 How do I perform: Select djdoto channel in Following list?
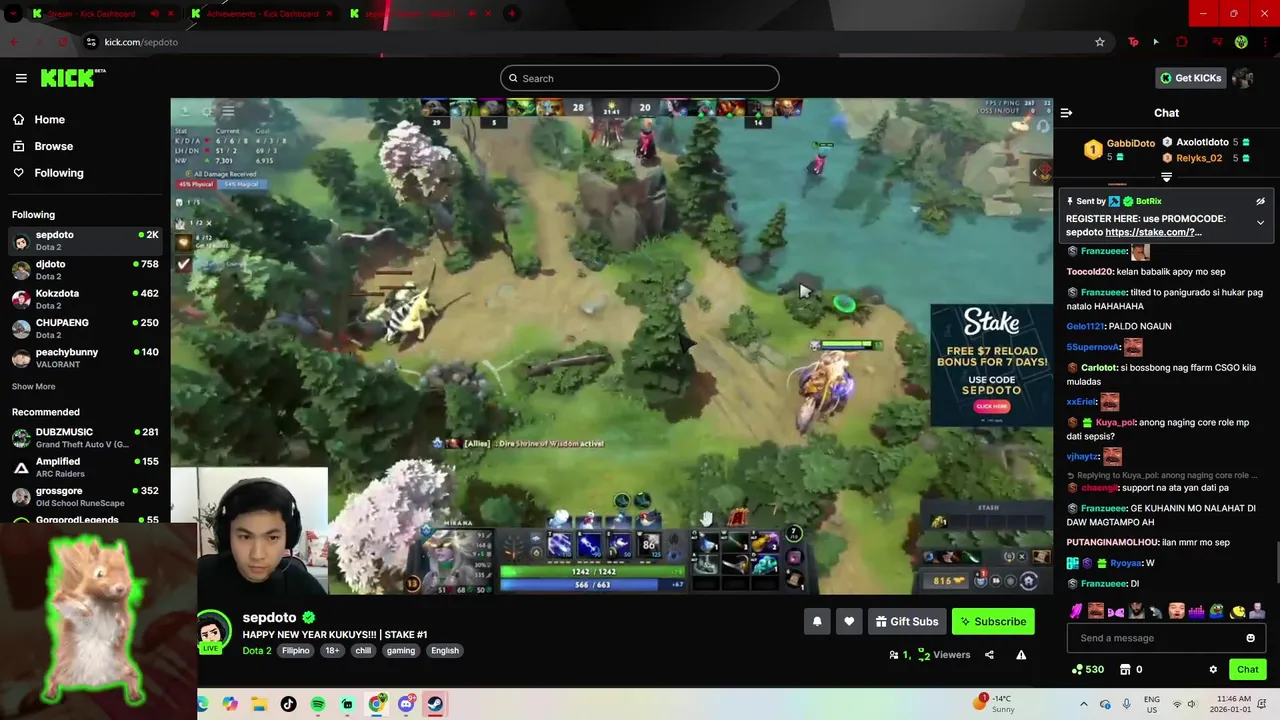(x=85, y=270)
